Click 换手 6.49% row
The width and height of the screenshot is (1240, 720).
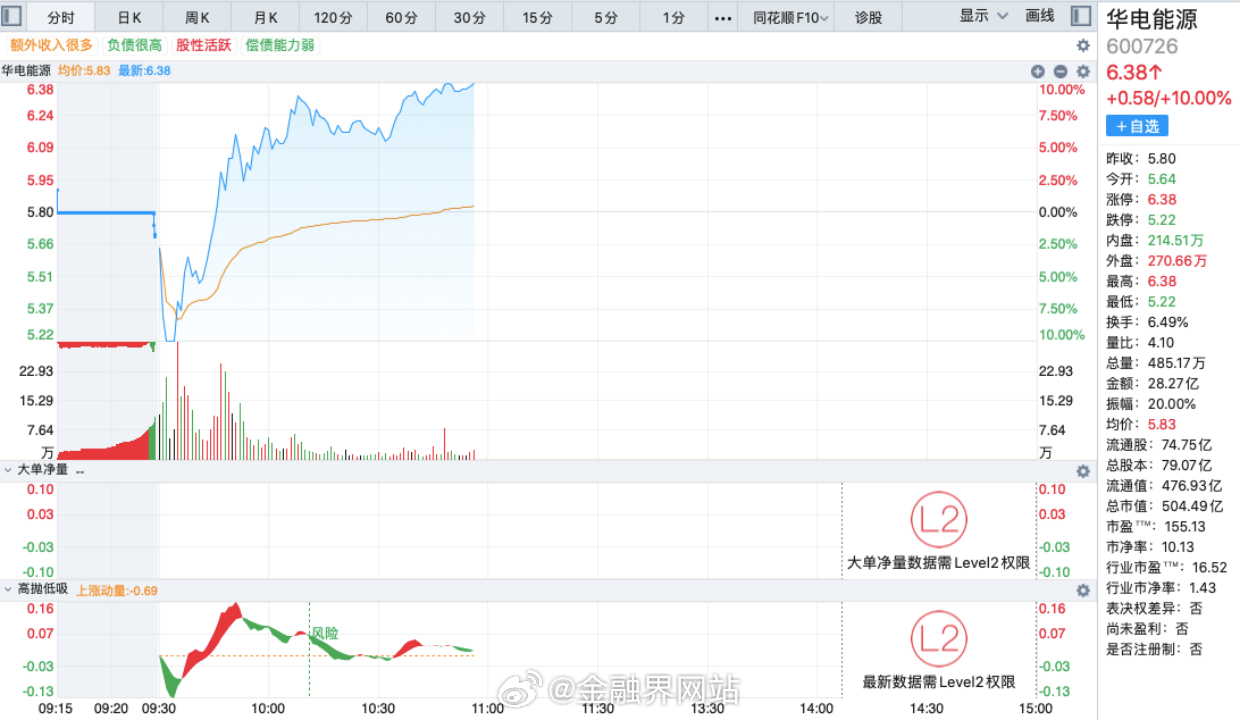coord(1147,322)
